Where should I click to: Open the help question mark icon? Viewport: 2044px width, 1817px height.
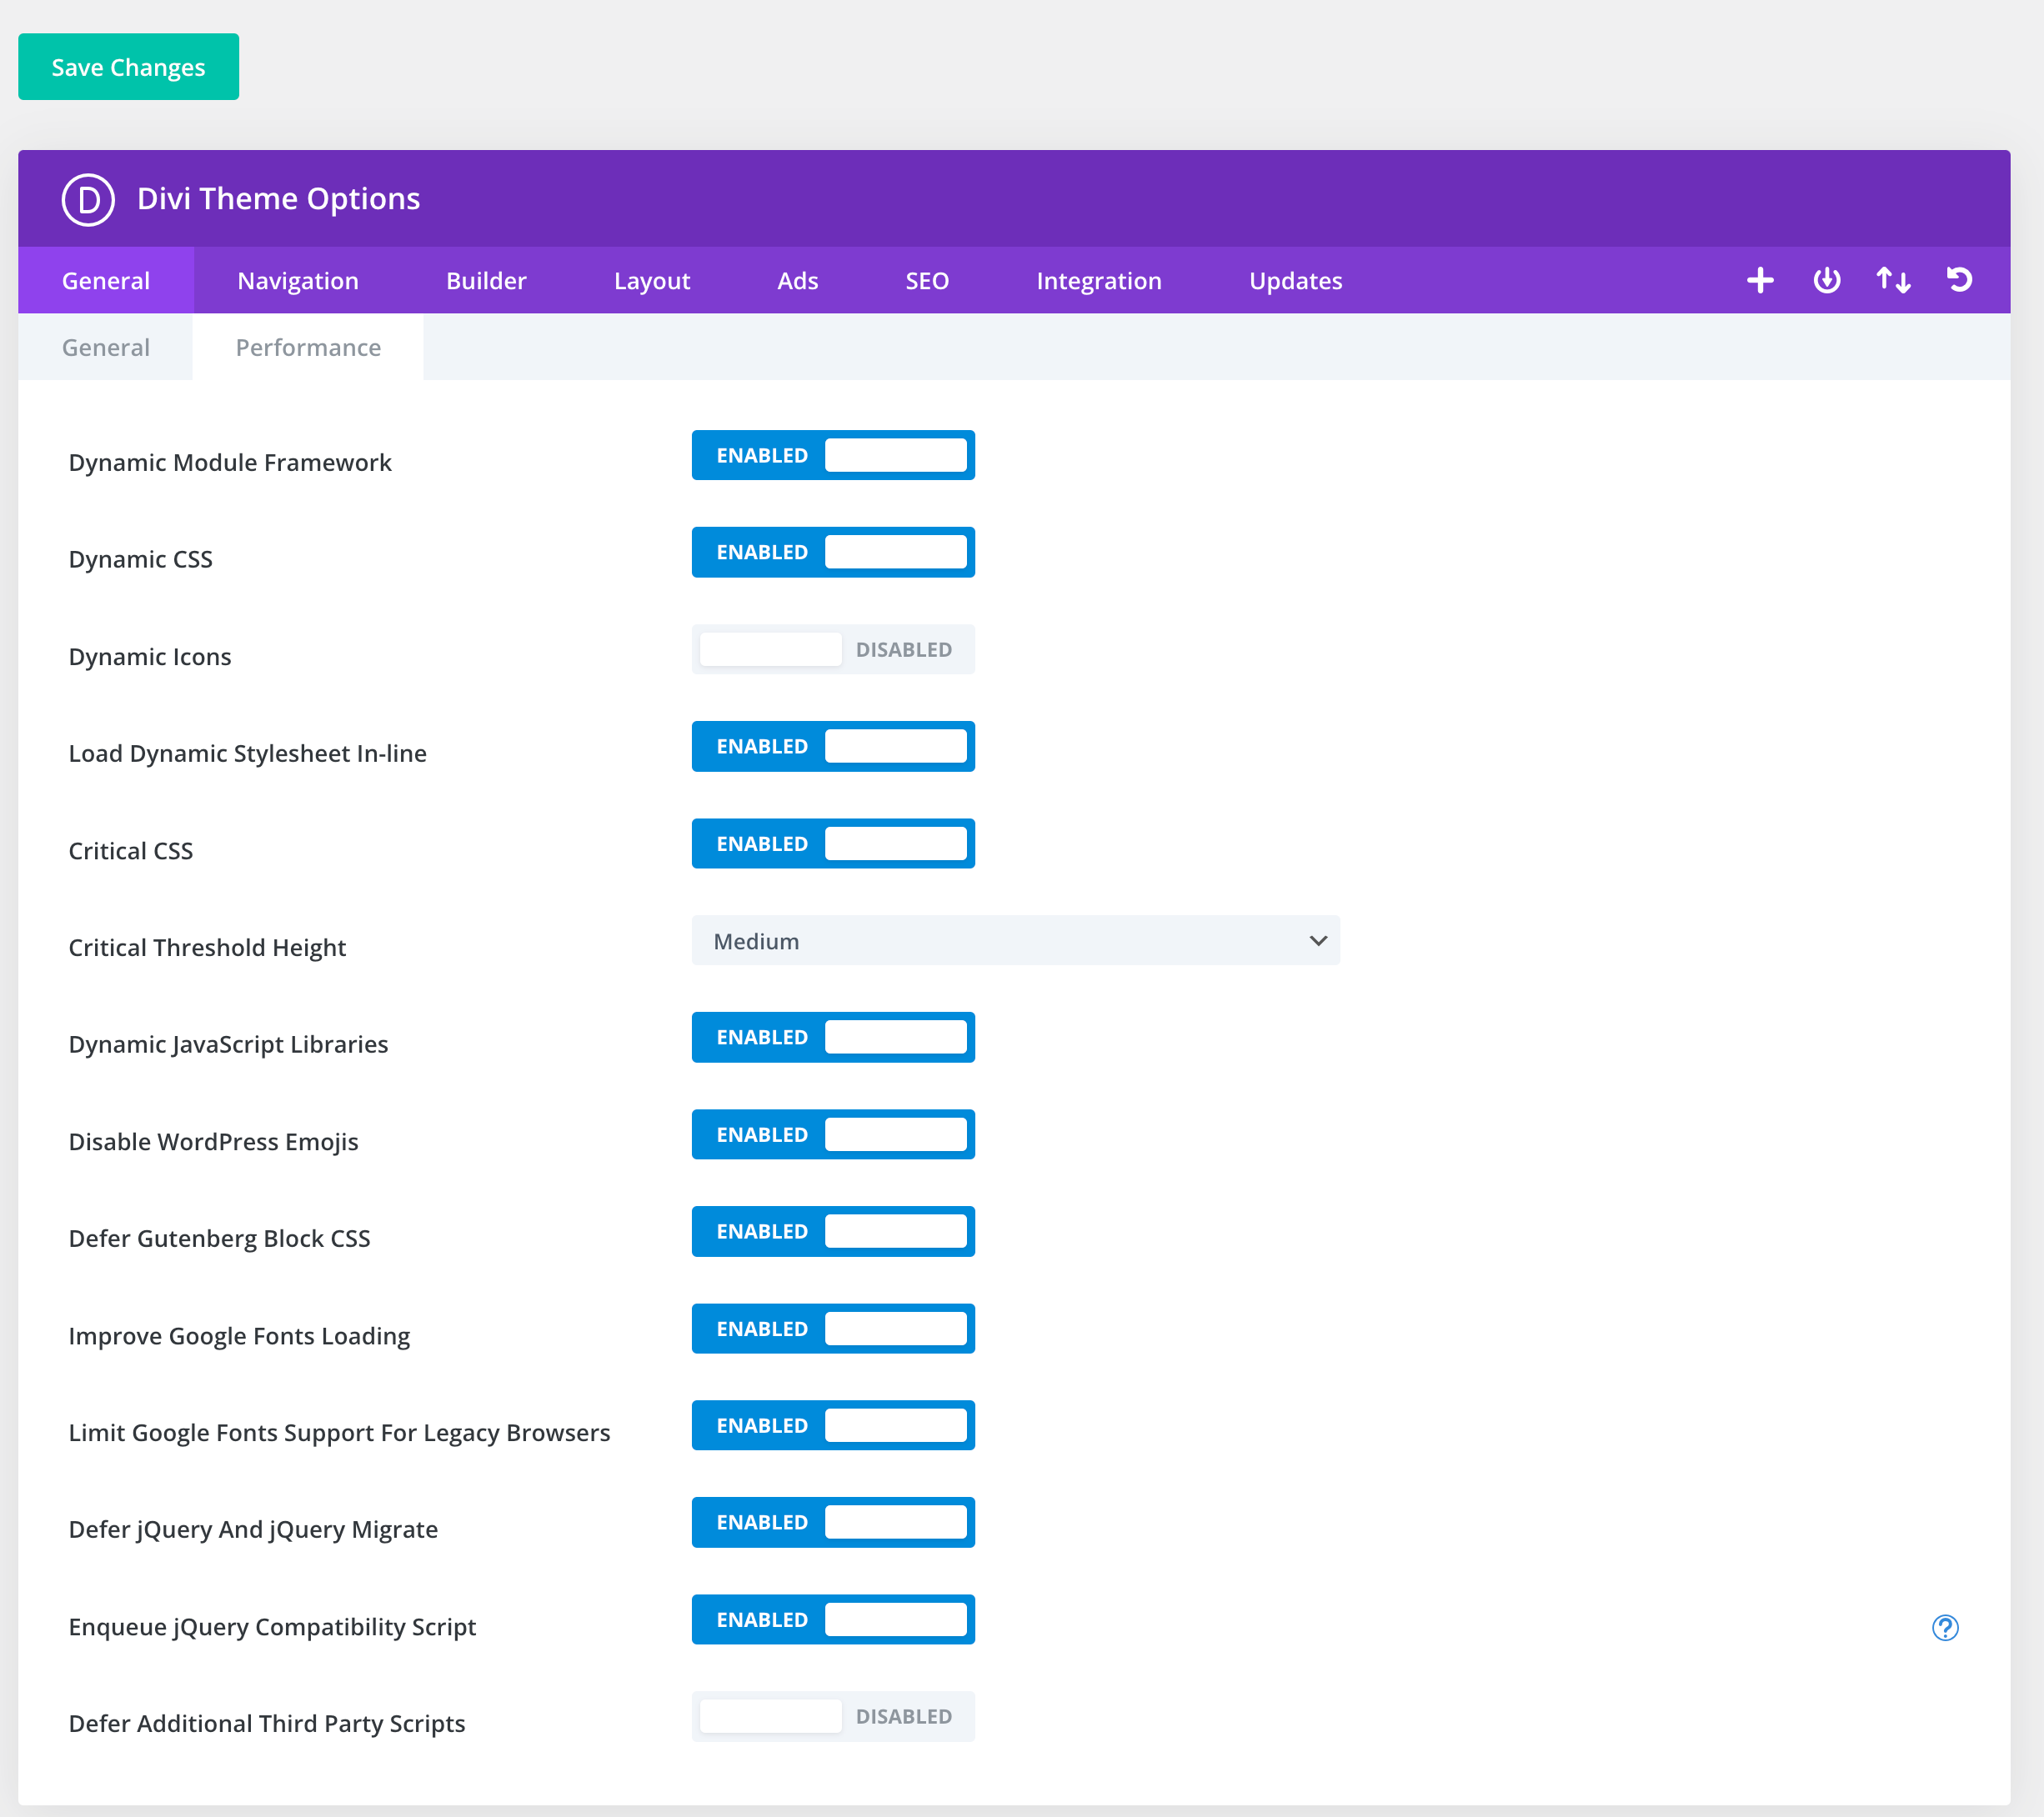[1945, 1628]
